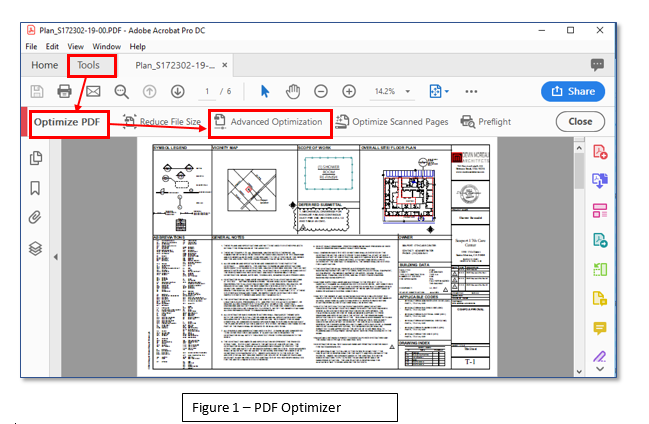The image size is (649, 424).
Task: Click the scrollbar down arrow
Action: click(x=579, y=372)
